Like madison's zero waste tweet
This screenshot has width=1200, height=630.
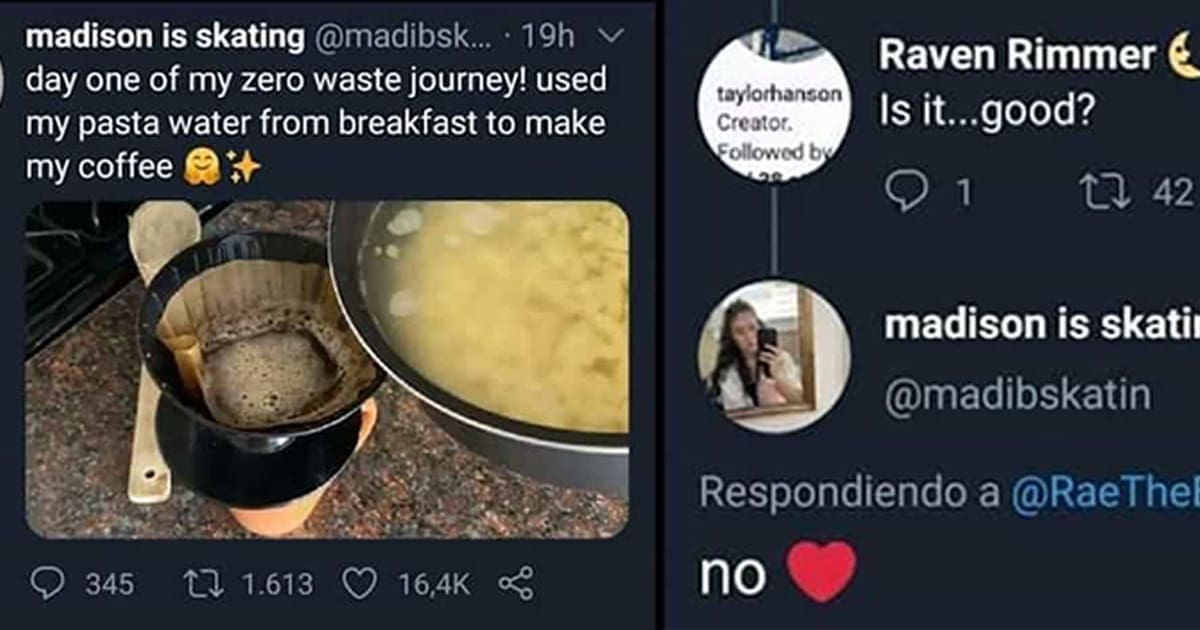[x=361, y=583]
